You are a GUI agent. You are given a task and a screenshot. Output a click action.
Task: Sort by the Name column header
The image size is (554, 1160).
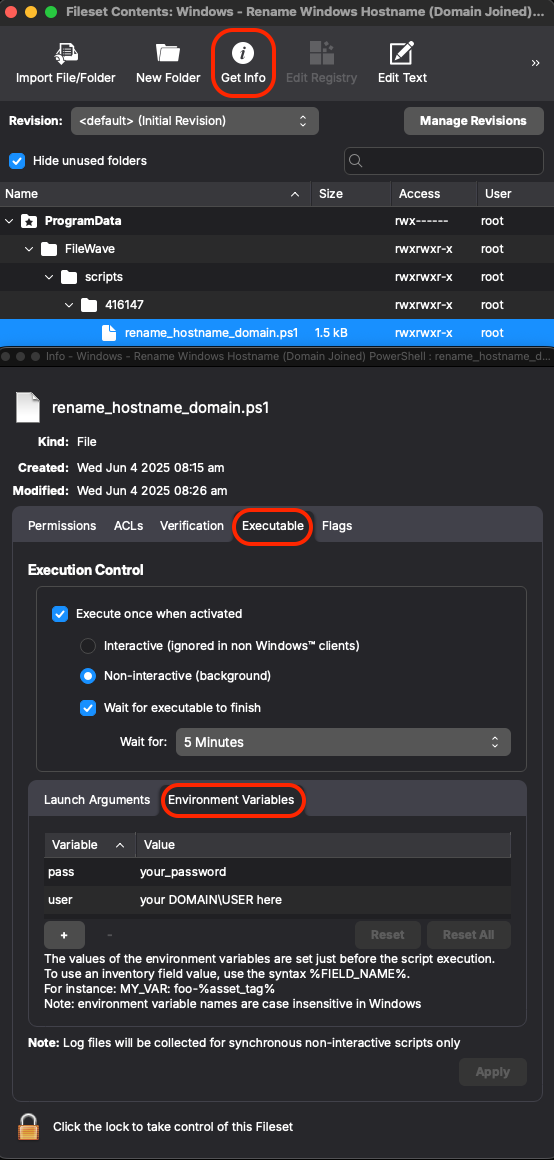[x=155, y=194]
